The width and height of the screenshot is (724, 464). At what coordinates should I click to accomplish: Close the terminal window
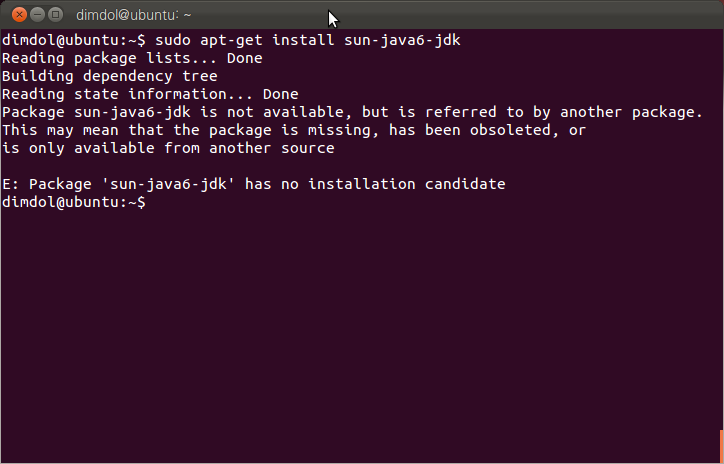pos(19,15)
